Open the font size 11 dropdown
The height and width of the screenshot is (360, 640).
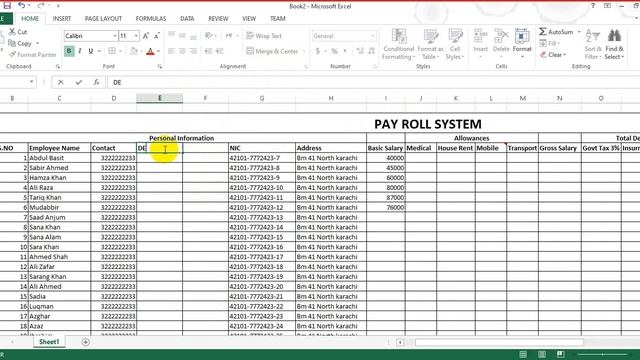(136, 36)
